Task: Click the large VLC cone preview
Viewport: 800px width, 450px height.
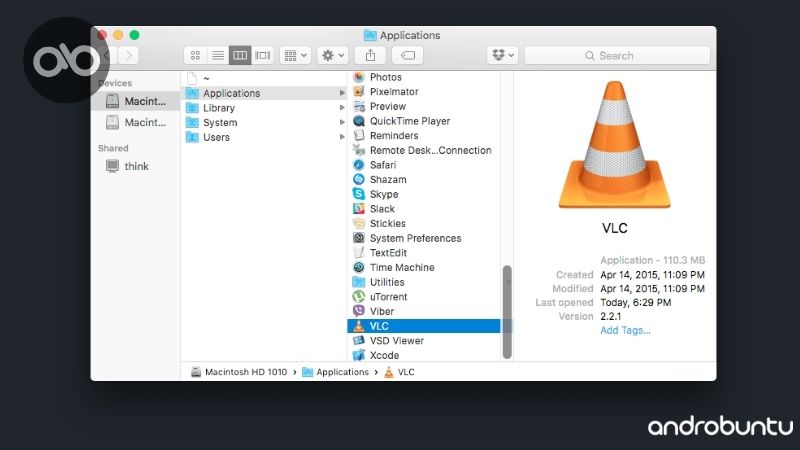Action: pyautogui.click(x=614, y=145)
